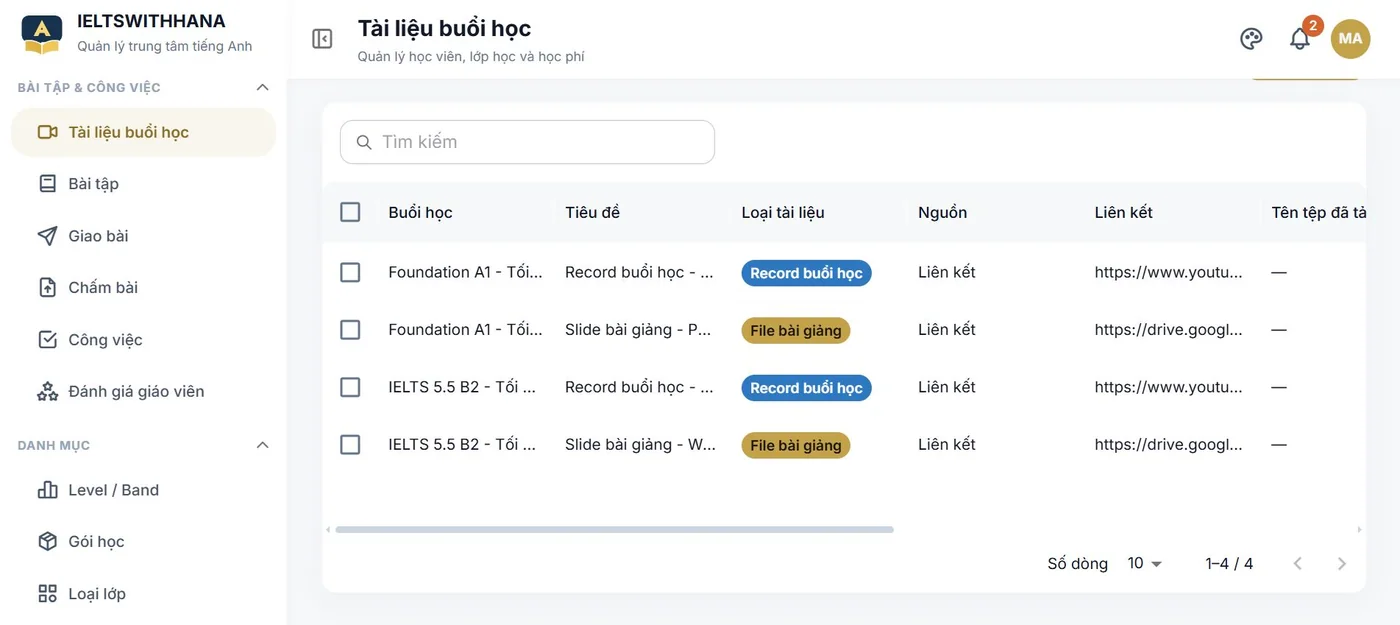Open the theme palette icon
Screen dimensions: 1400x625
click(x=1251, y=39)
